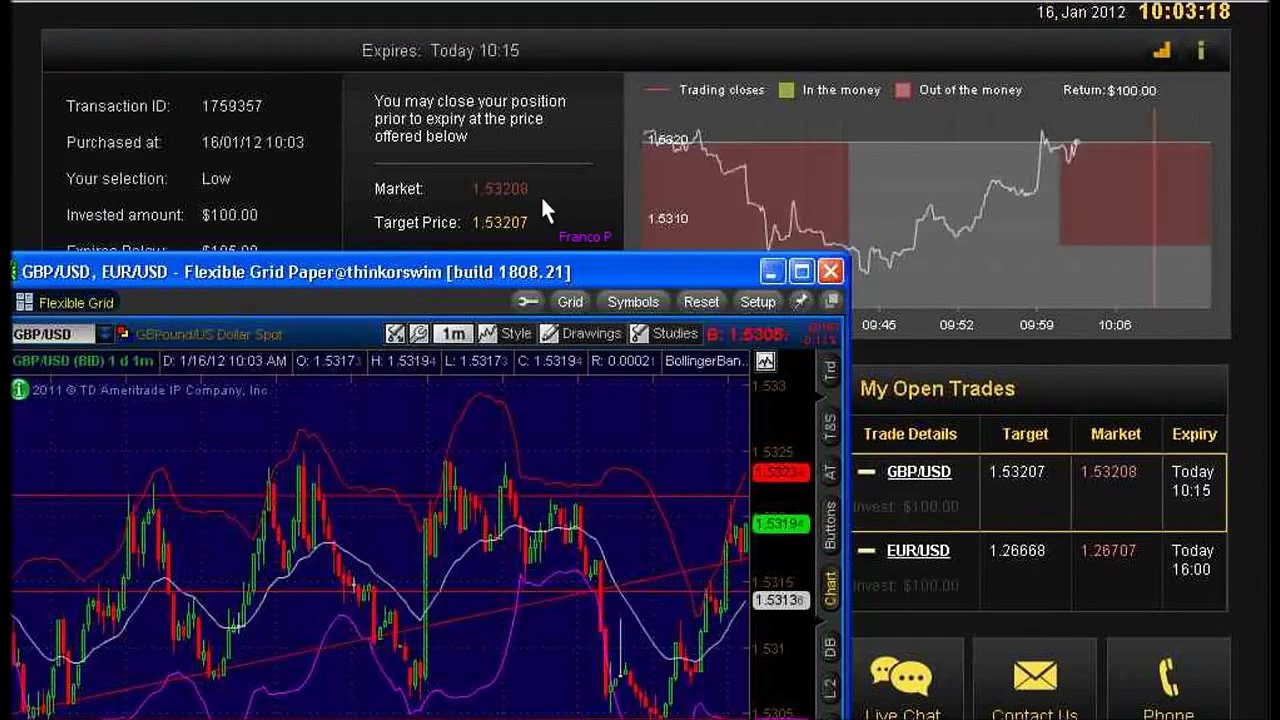Click the 1.53207 target cell in GBP/USD row
This screenshot has width=1280, height=720.
[1017, 472]
